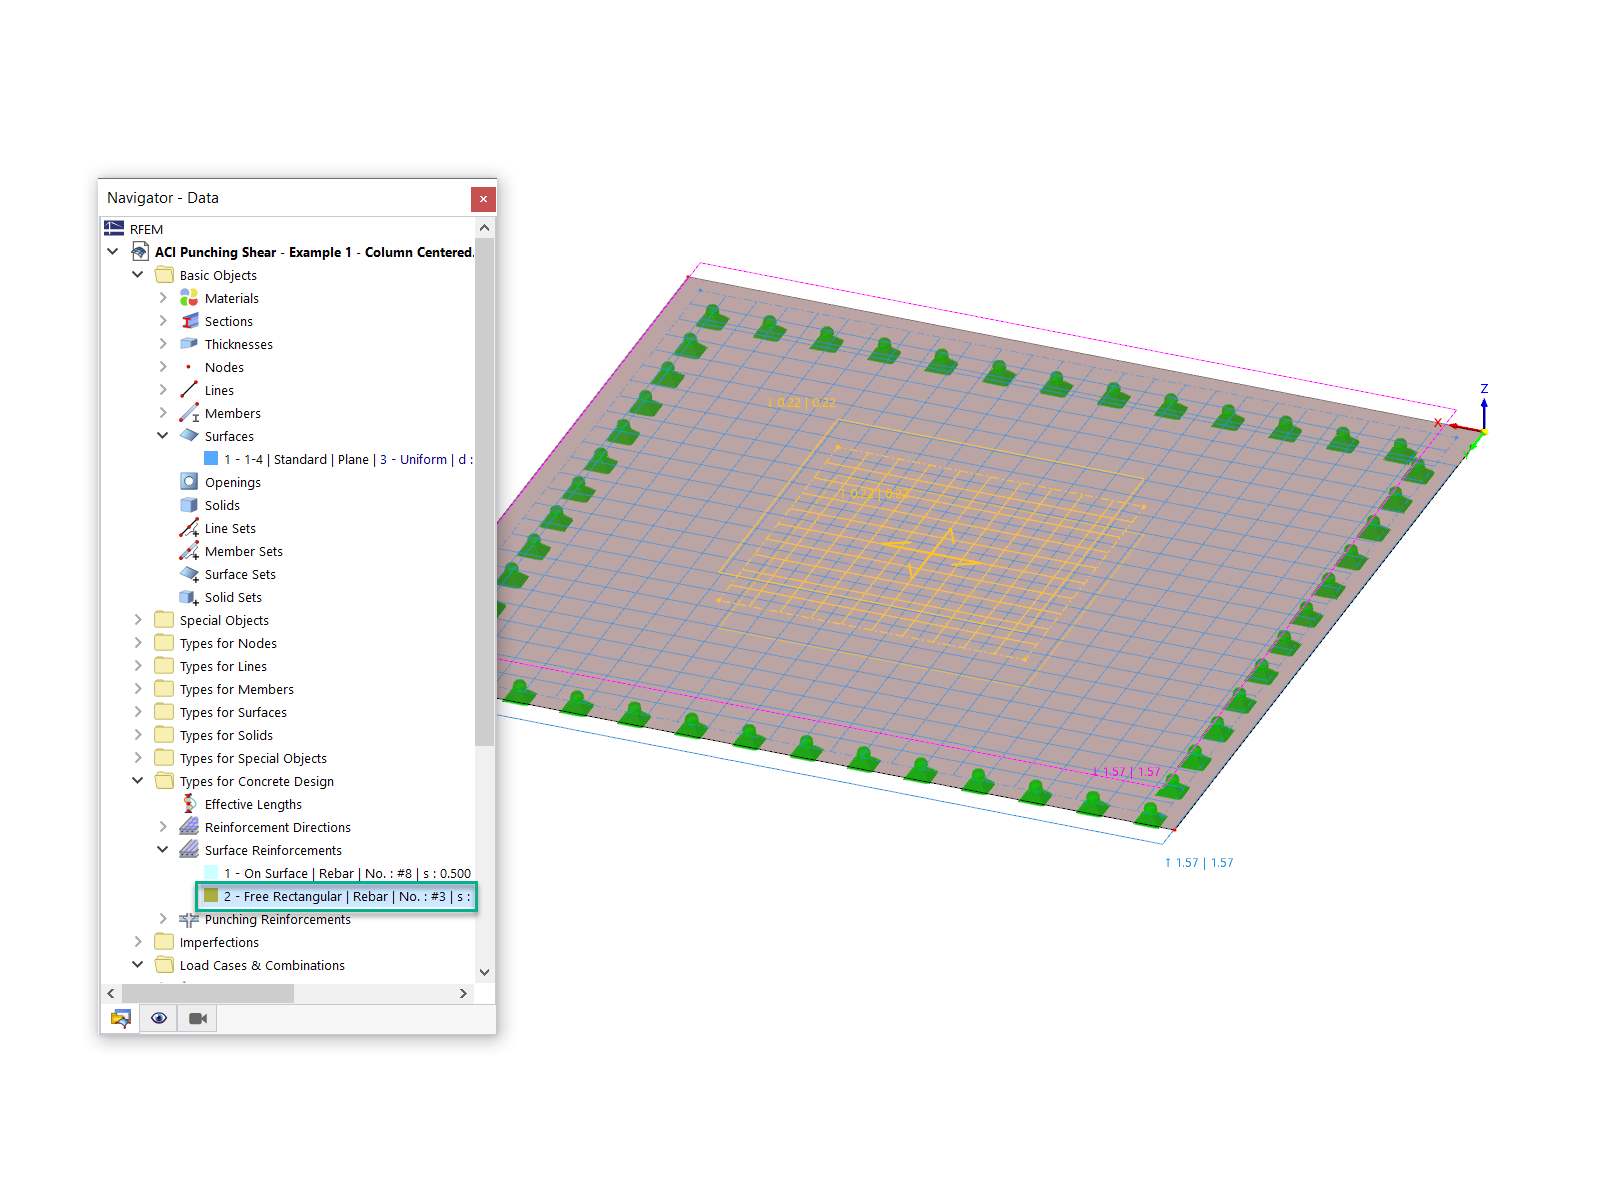Select the Punching Reinforcements icon
Image resolution: width=1600 pixels, height=1201 pixels.
click(x=188, y=919)
